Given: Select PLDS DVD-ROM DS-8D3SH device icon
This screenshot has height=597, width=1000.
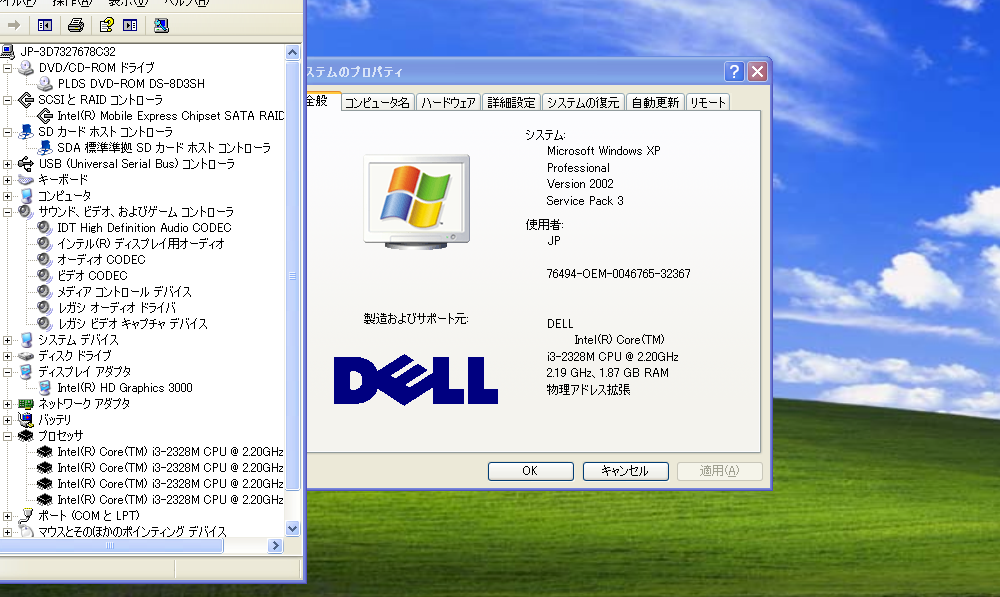Looking at the screenshot, I should point(45,83).
